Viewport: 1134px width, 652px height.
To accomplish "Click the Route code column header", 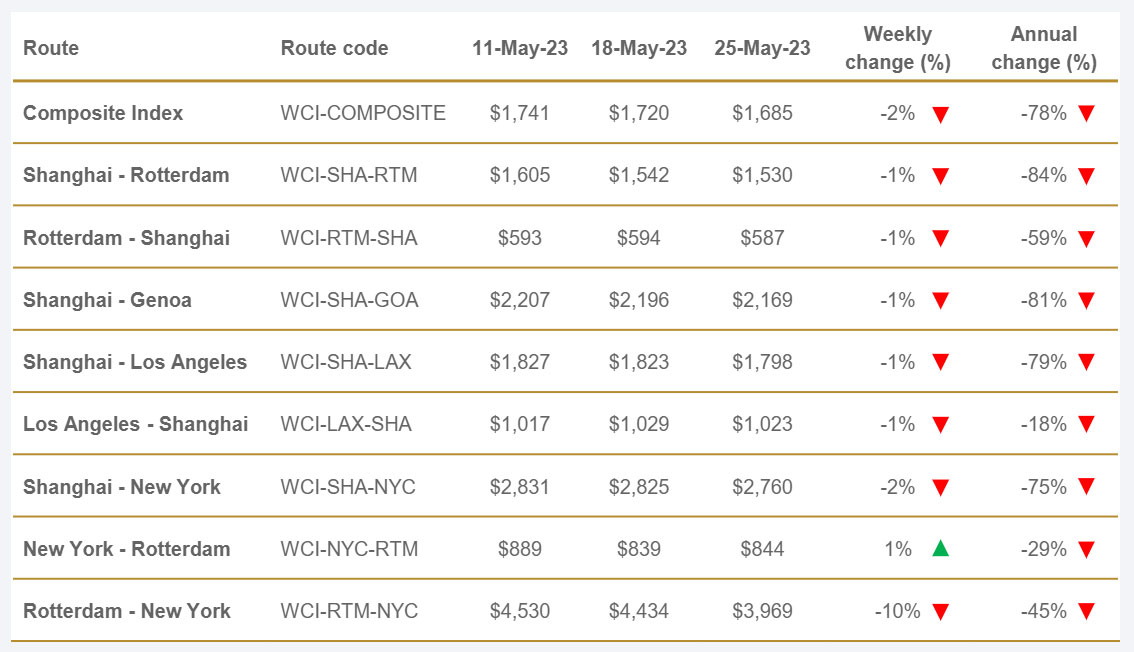I will coord(334,48).
